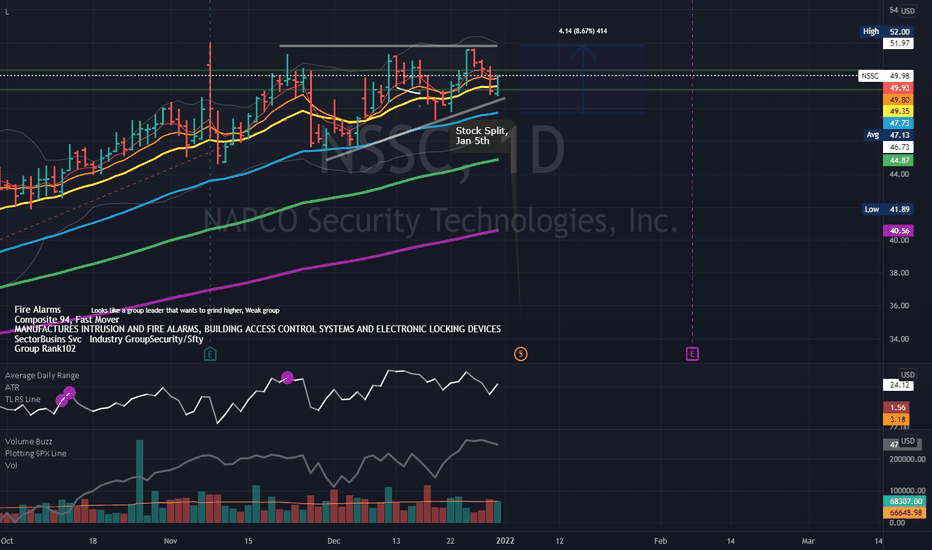This screenshot has width=932, height=550.
Task: Select the 'SectorBusins Svc' annotation line
Action: [109, 339]
